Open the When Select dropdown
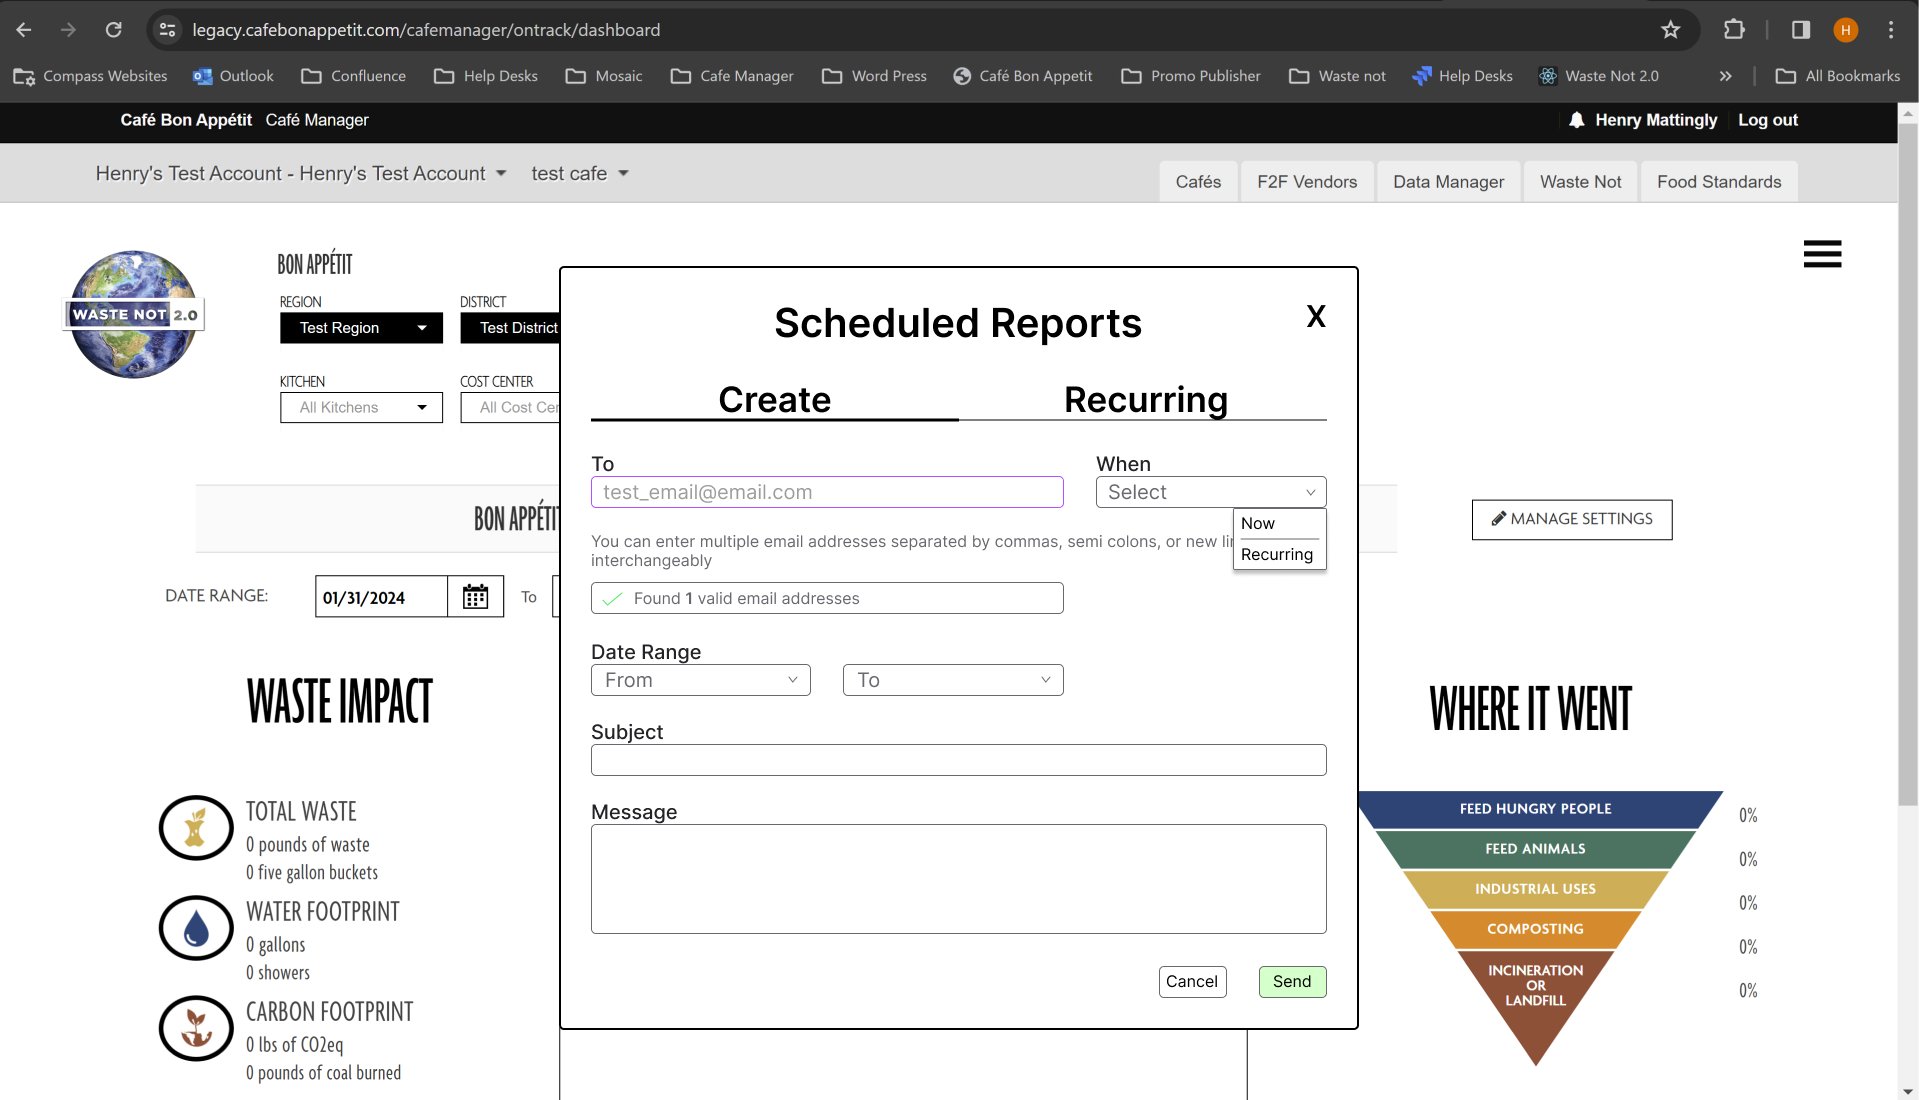Viewport: 1919px width, 1100px height. pyautogui.click(x=1211, y=492)
